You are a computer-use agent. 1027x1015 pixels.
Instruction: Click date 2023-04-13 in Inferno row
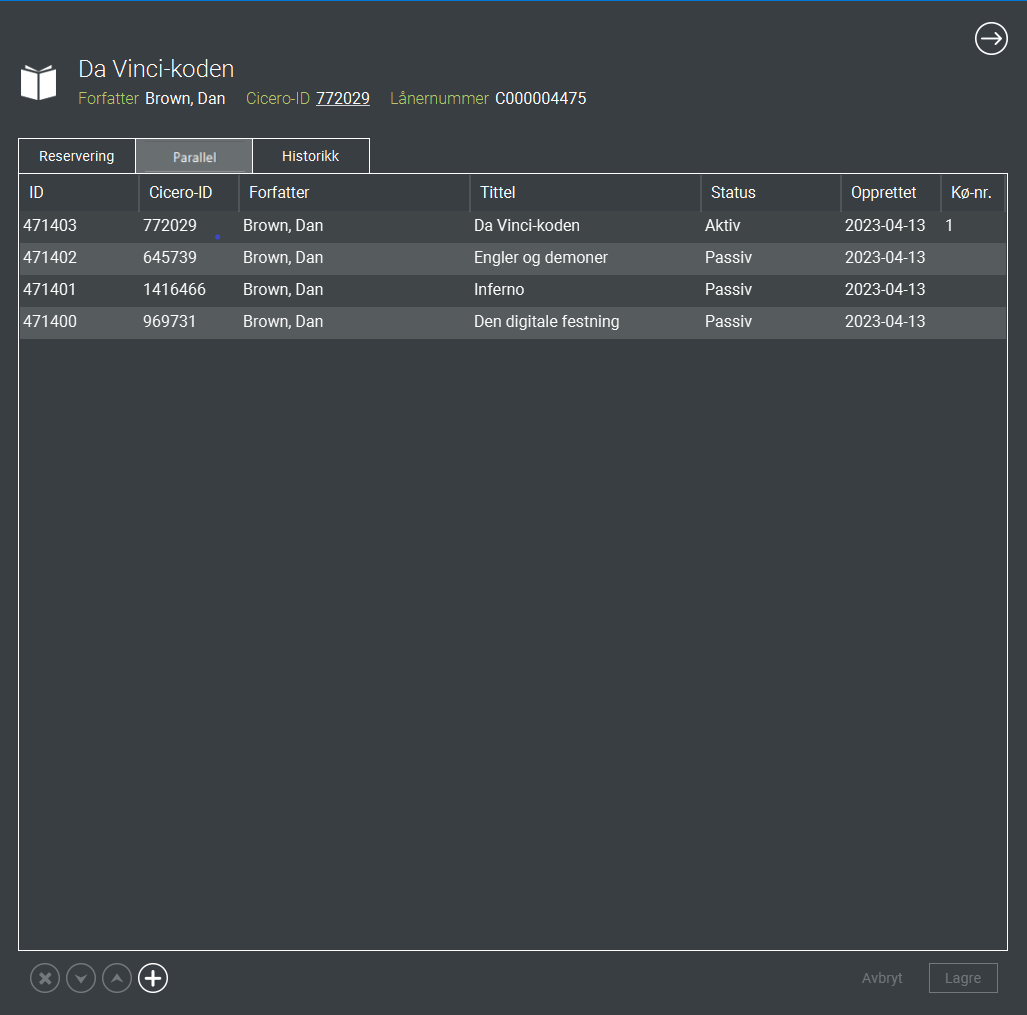click(x=885, y=289)
